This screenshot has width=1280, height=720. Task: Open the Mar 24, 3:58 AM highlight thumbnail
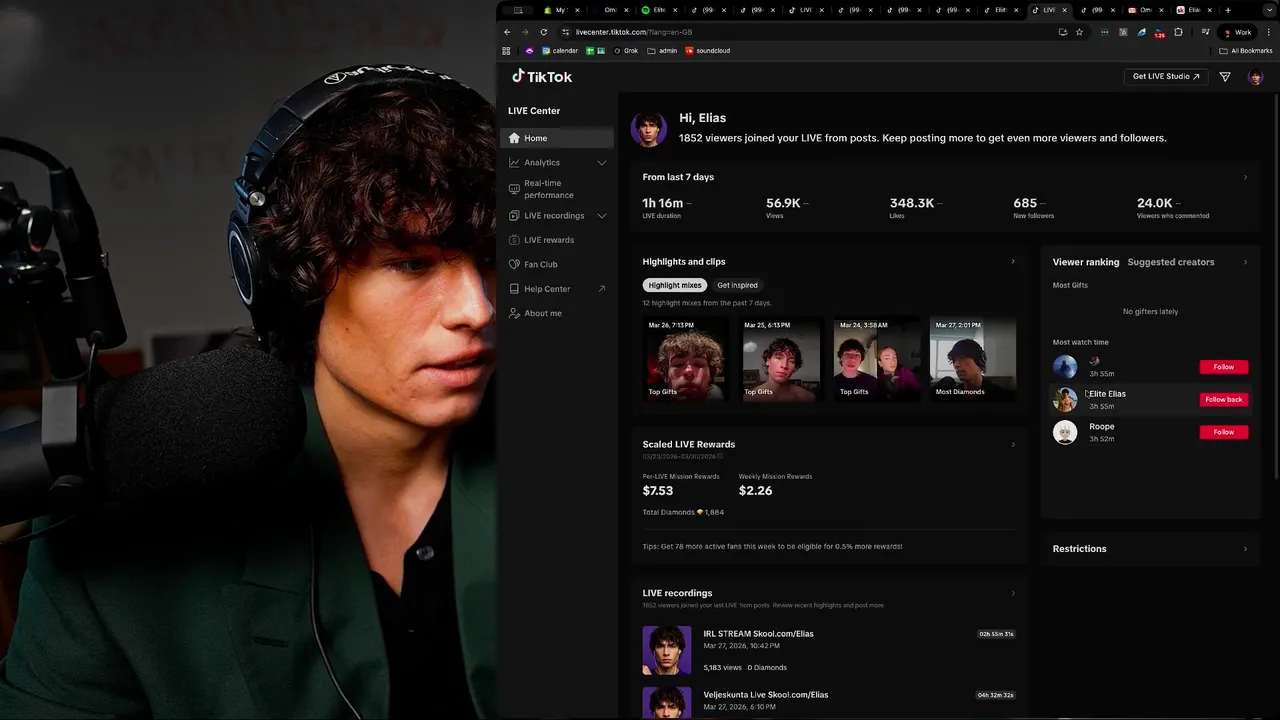[877, 359]
